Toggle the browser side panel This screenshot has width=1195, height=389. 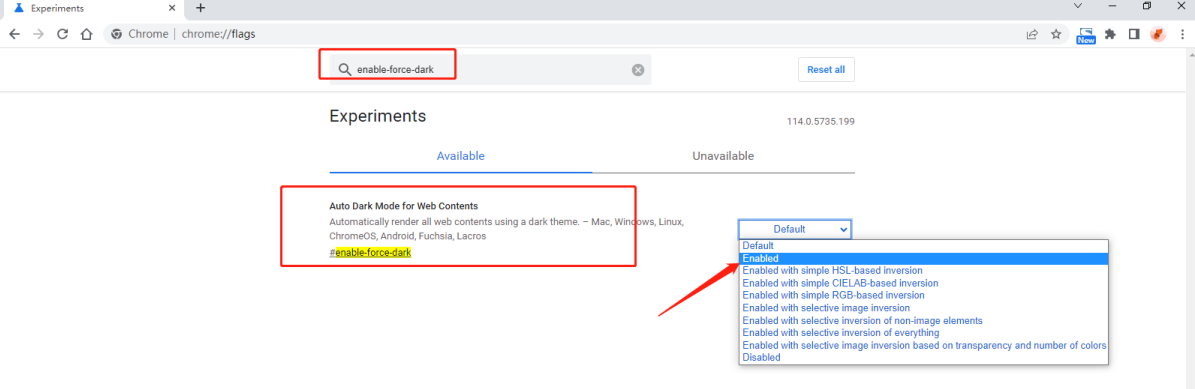(1133, 34)
